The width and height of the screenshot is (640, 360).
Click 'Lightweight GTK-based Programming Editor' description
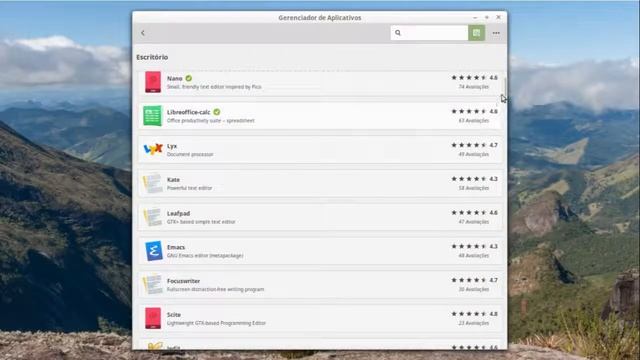click(x=216, y=323)
